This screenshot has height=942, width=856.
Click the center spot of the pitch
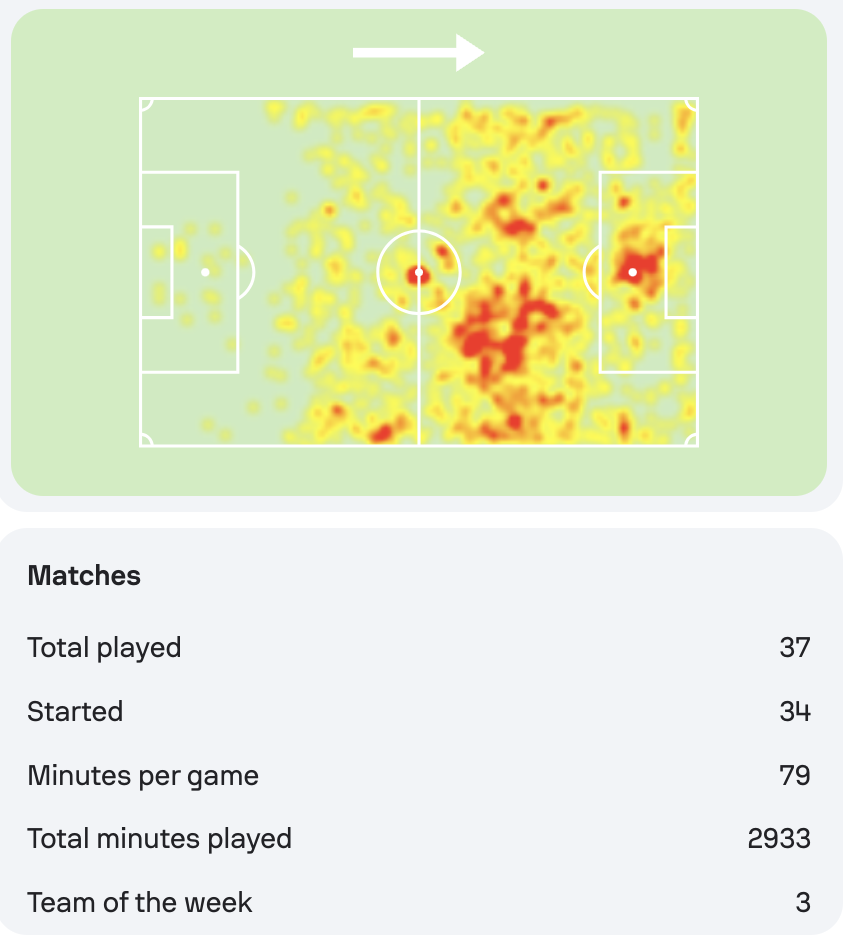tap(419, 273)
